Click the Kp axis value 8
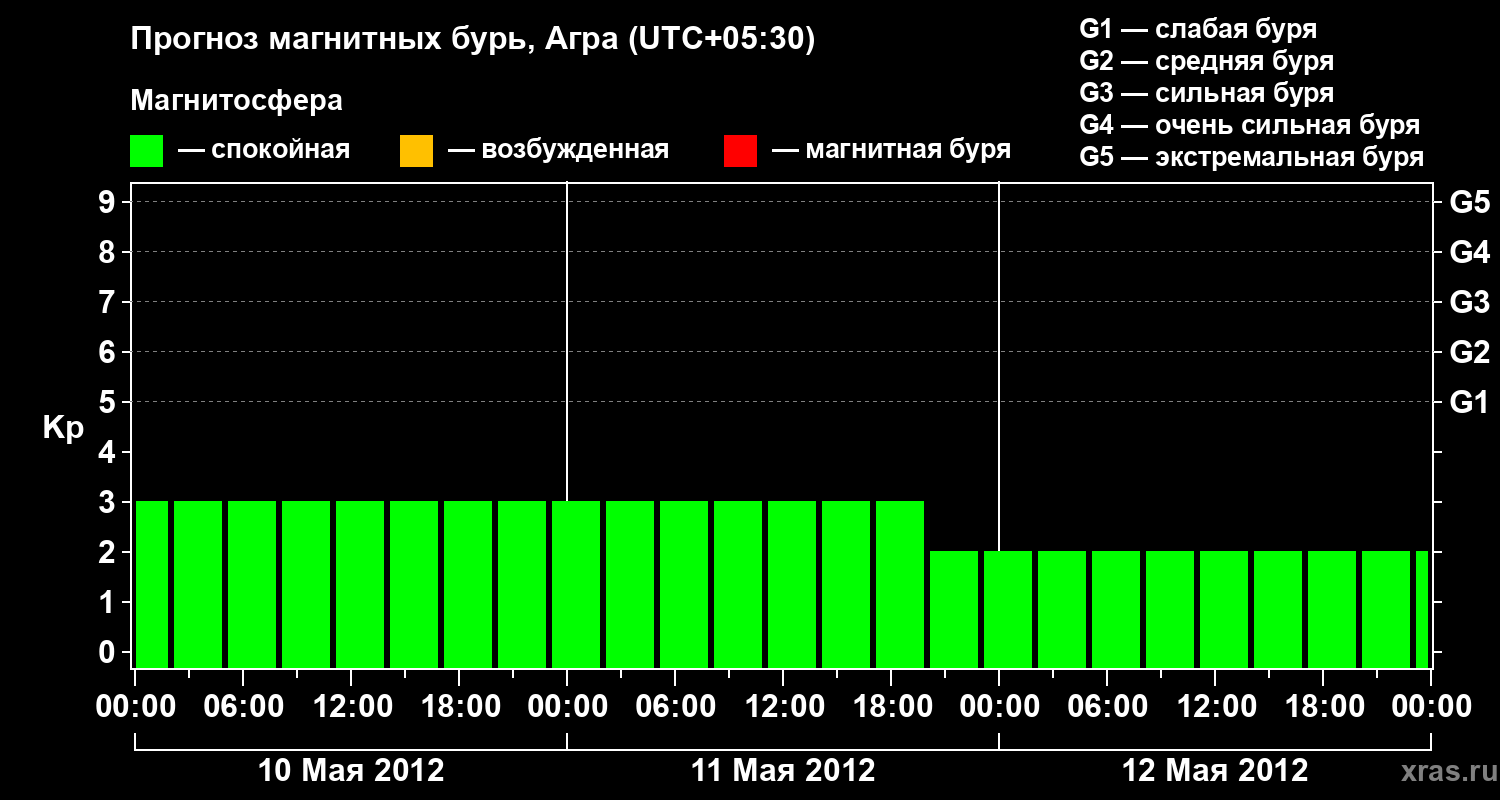The width and height of the screenshot is (1500, 800). (108, 252)
